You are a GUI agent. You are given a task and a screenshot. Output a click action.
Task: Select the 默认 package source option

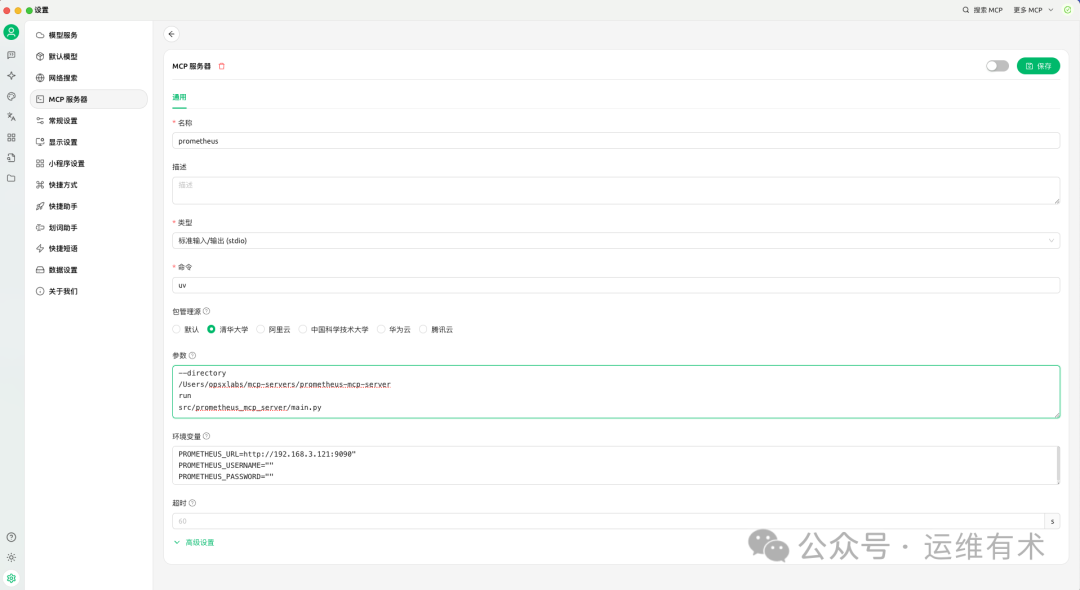(x=177, y=329)
